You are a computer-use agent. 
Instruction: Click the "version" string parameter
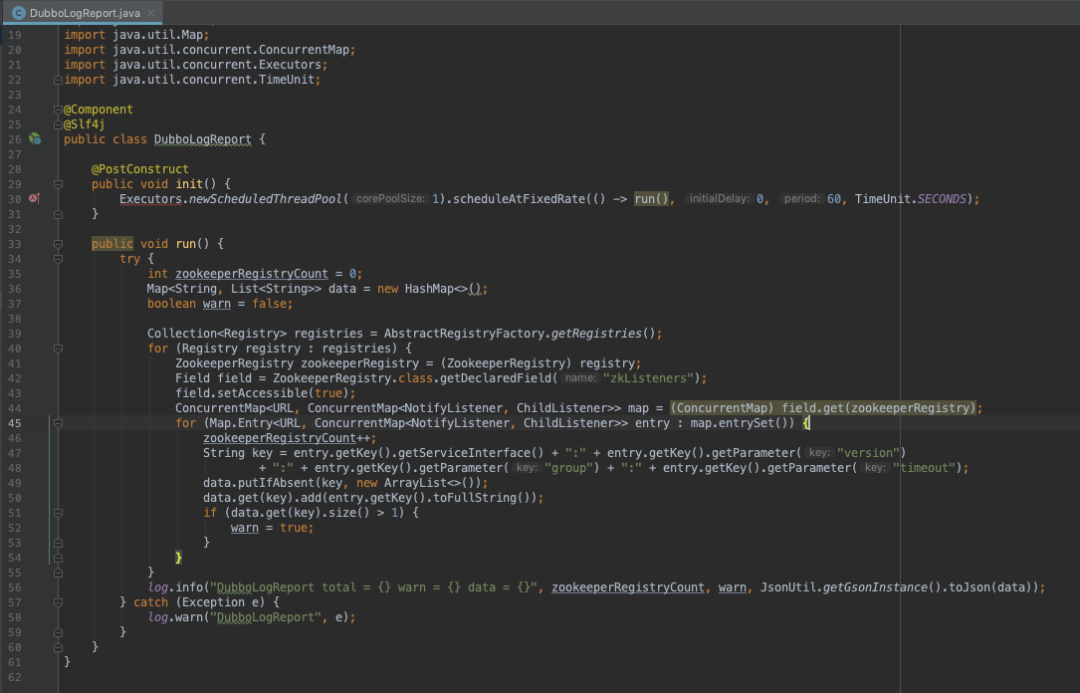pos(869,453)
